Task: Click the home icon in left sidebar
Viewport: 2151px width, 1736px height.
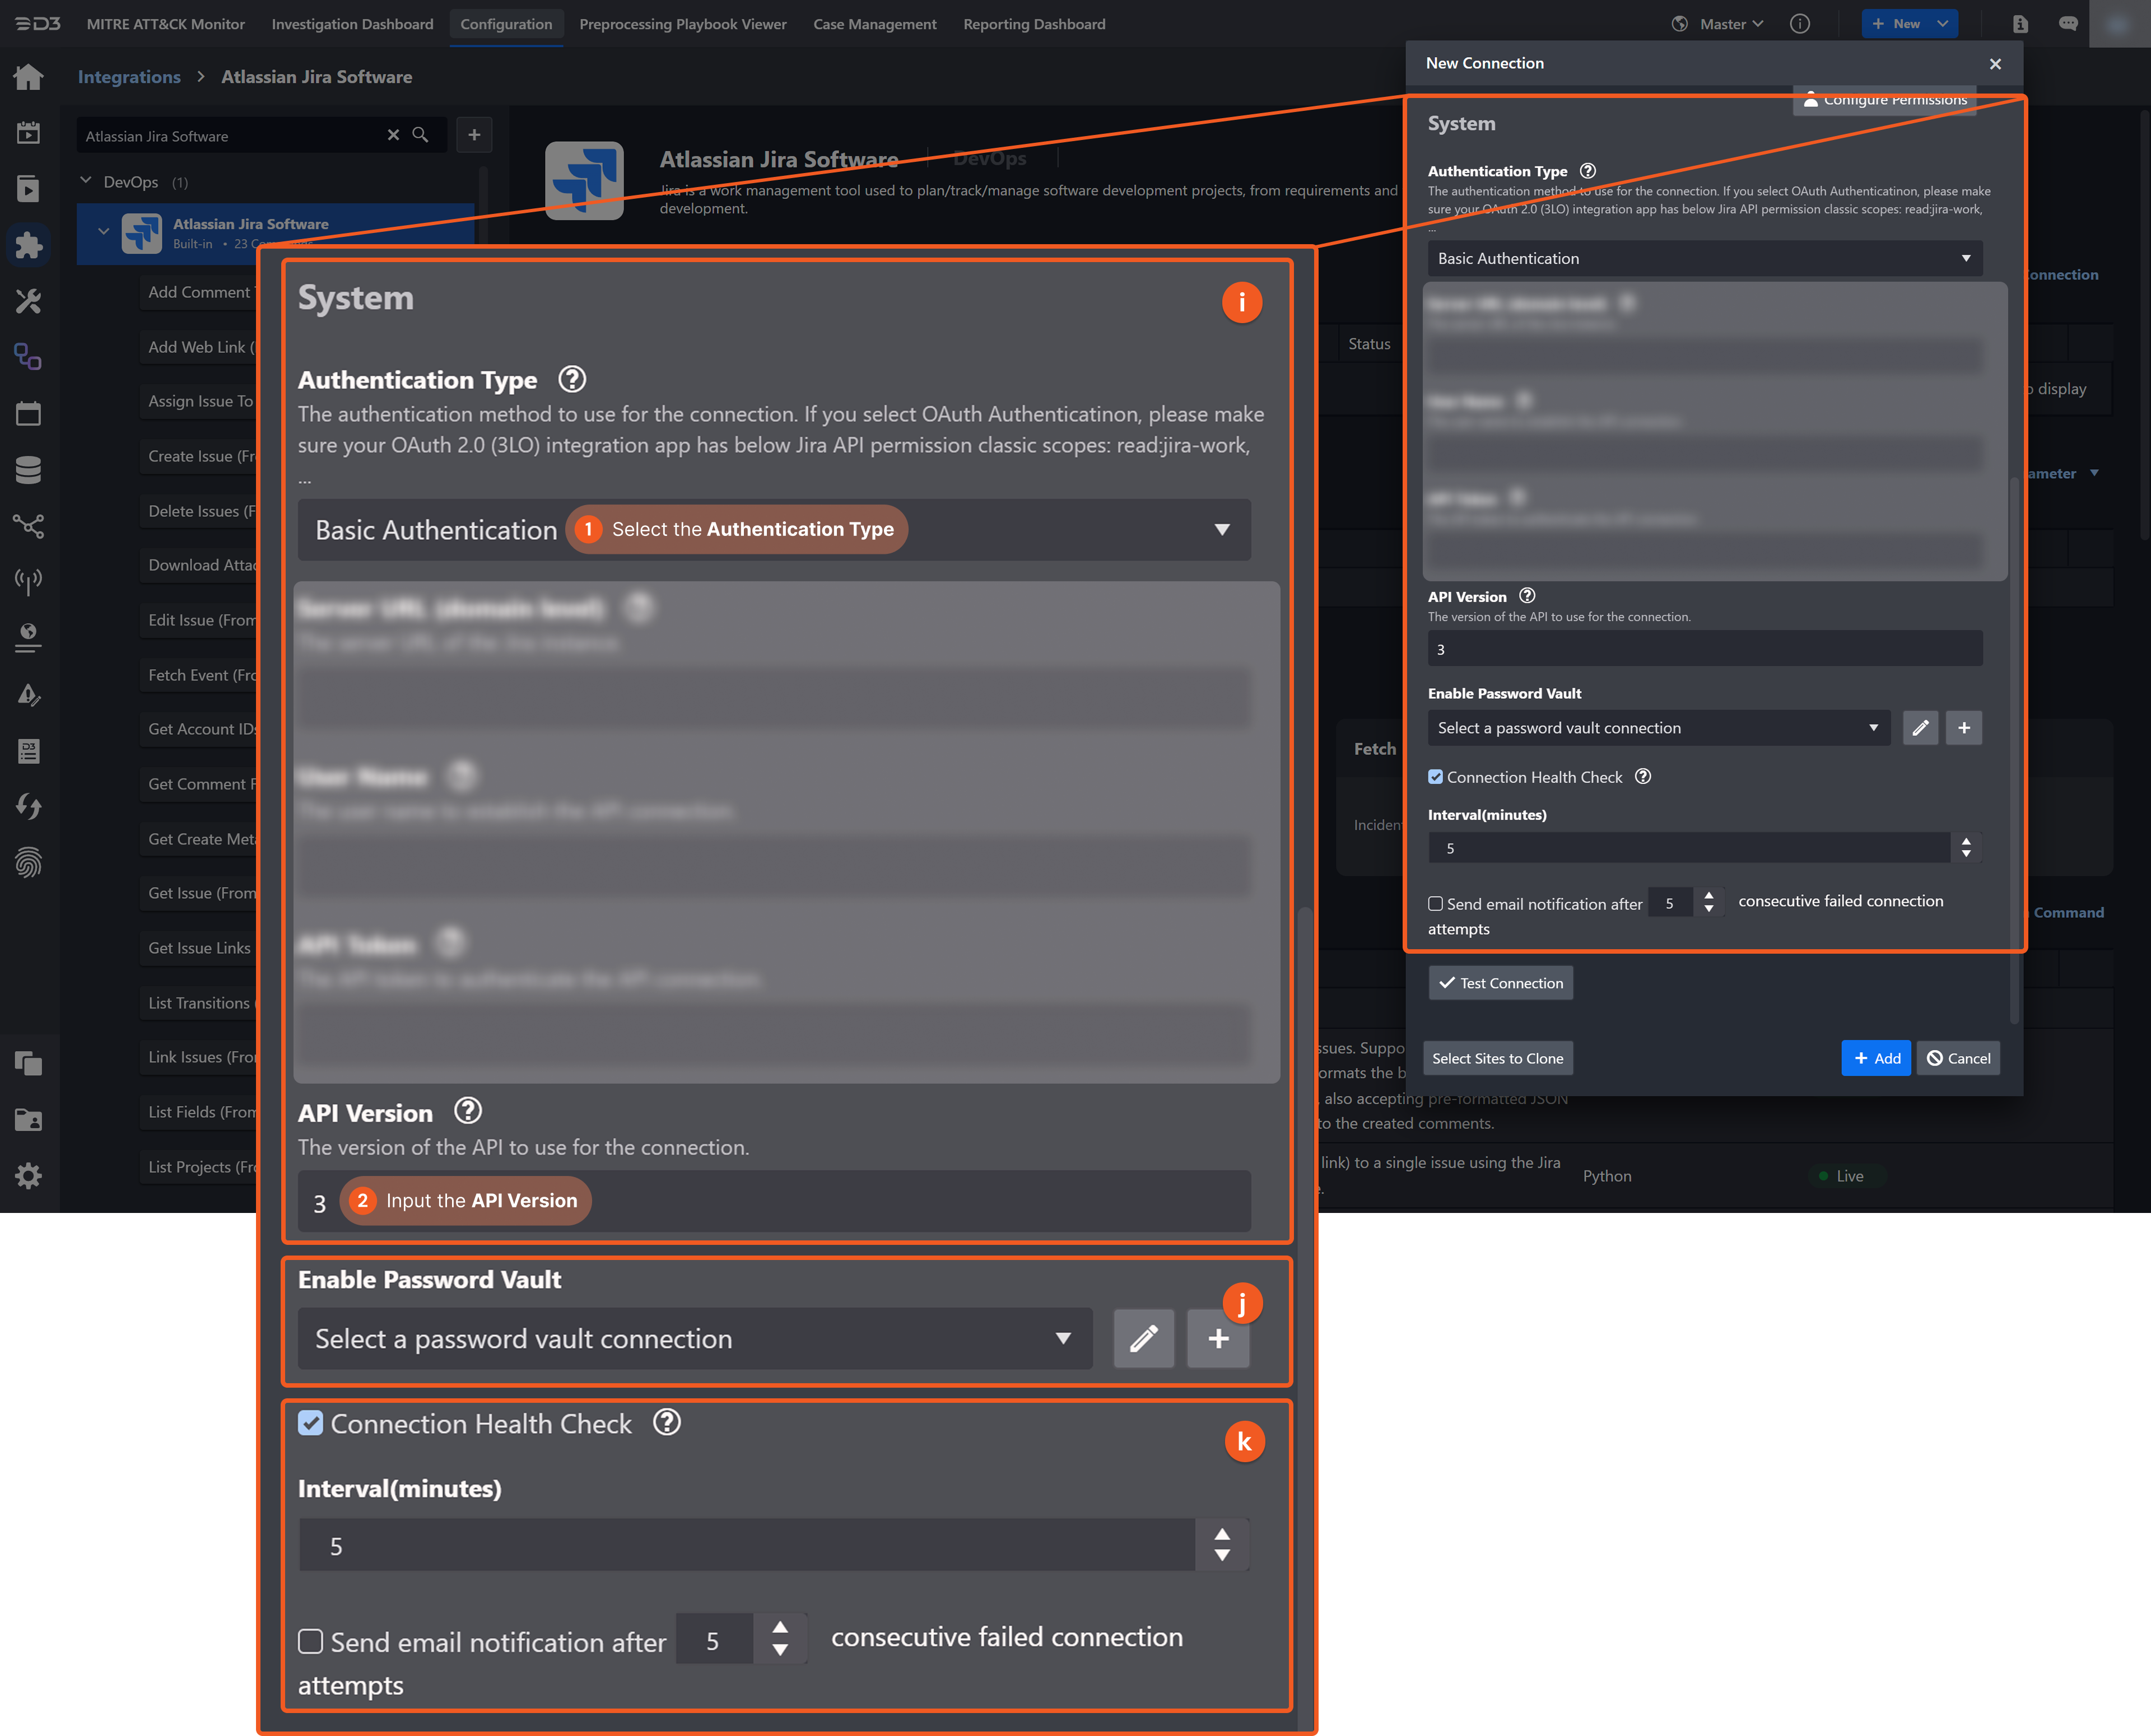Action: (x=28, y=77)
